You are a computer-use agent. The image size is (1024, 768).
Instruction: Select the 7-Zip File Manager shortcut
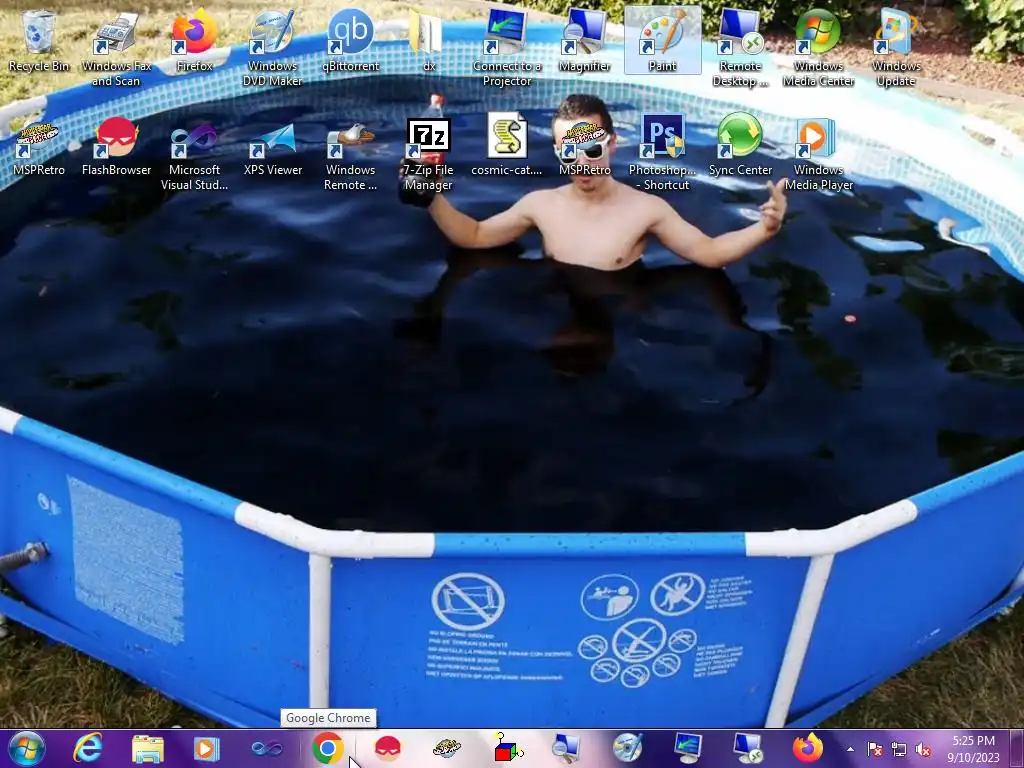pos(428,153)
